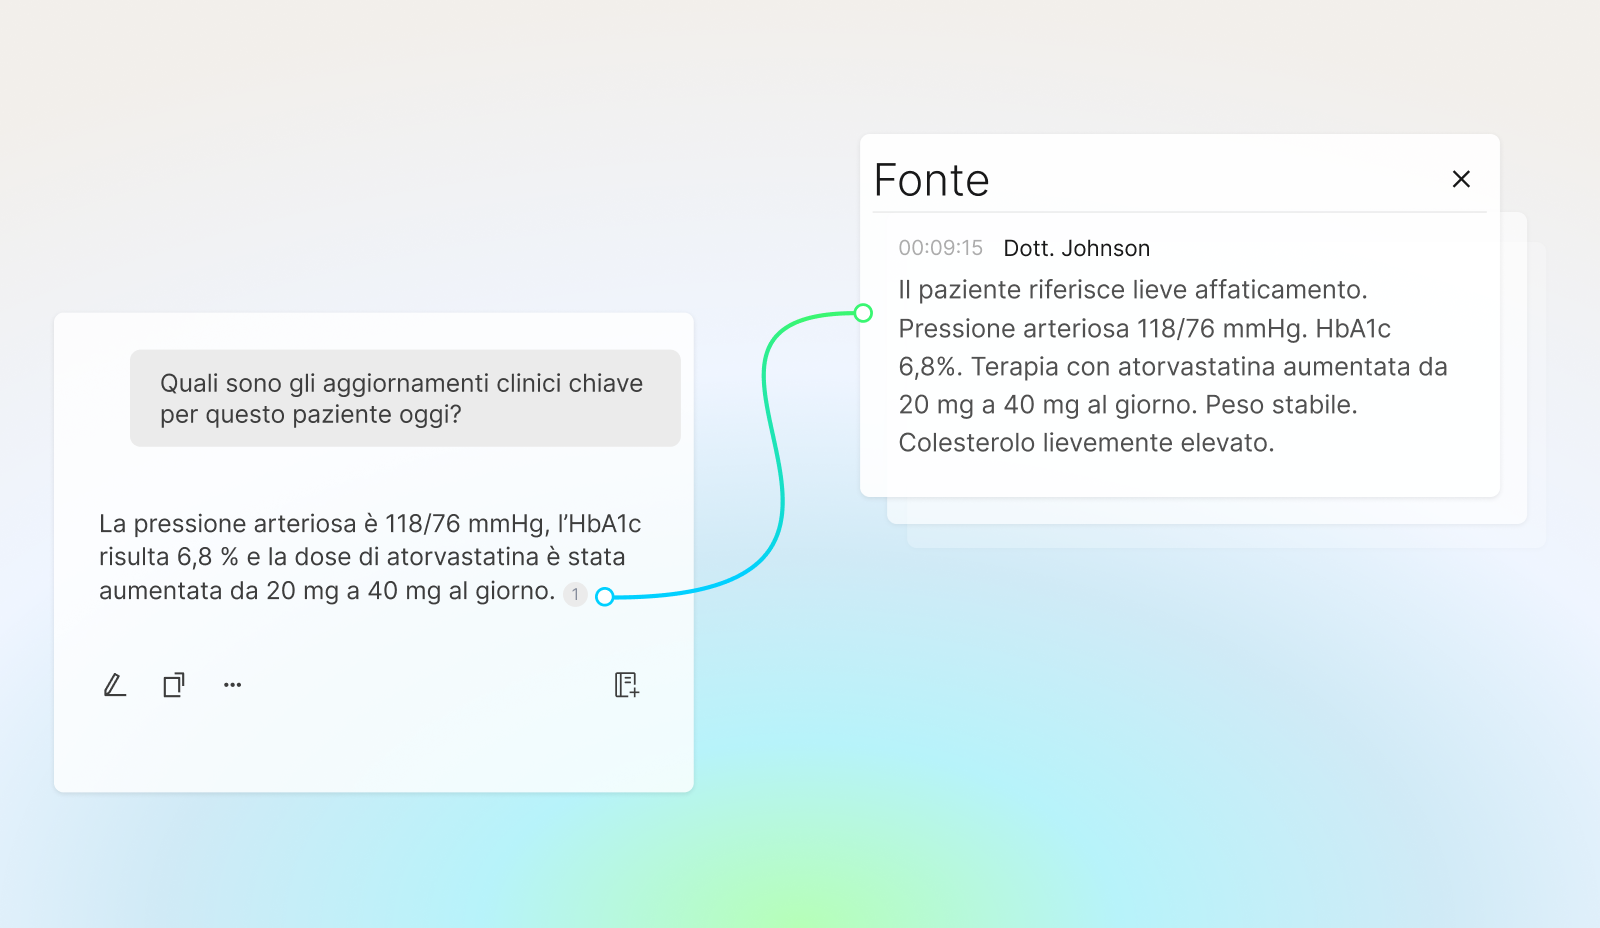
Task: Copy the answer with the copy icon
Action: point(174,685)
